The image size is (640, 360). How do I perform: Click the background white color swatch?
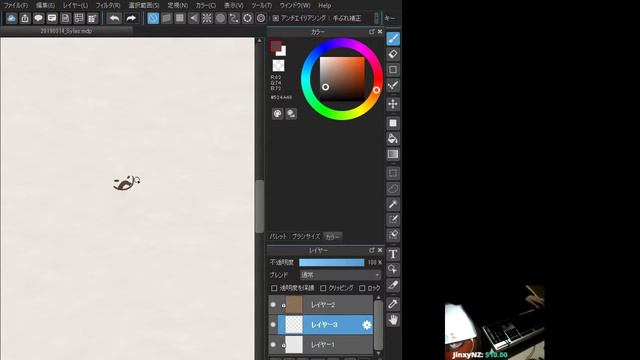point(282,52)
